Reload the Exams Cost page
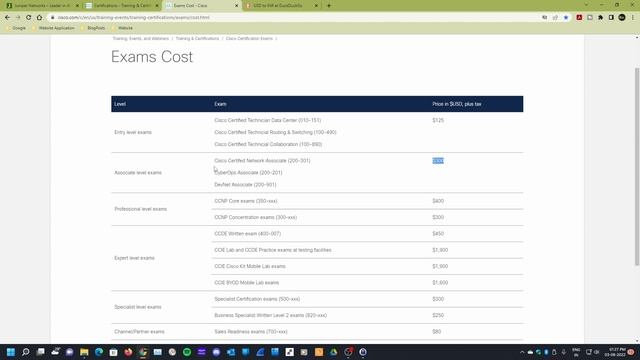The height and width of the screenshot is (360, 640). coord(29,18)
